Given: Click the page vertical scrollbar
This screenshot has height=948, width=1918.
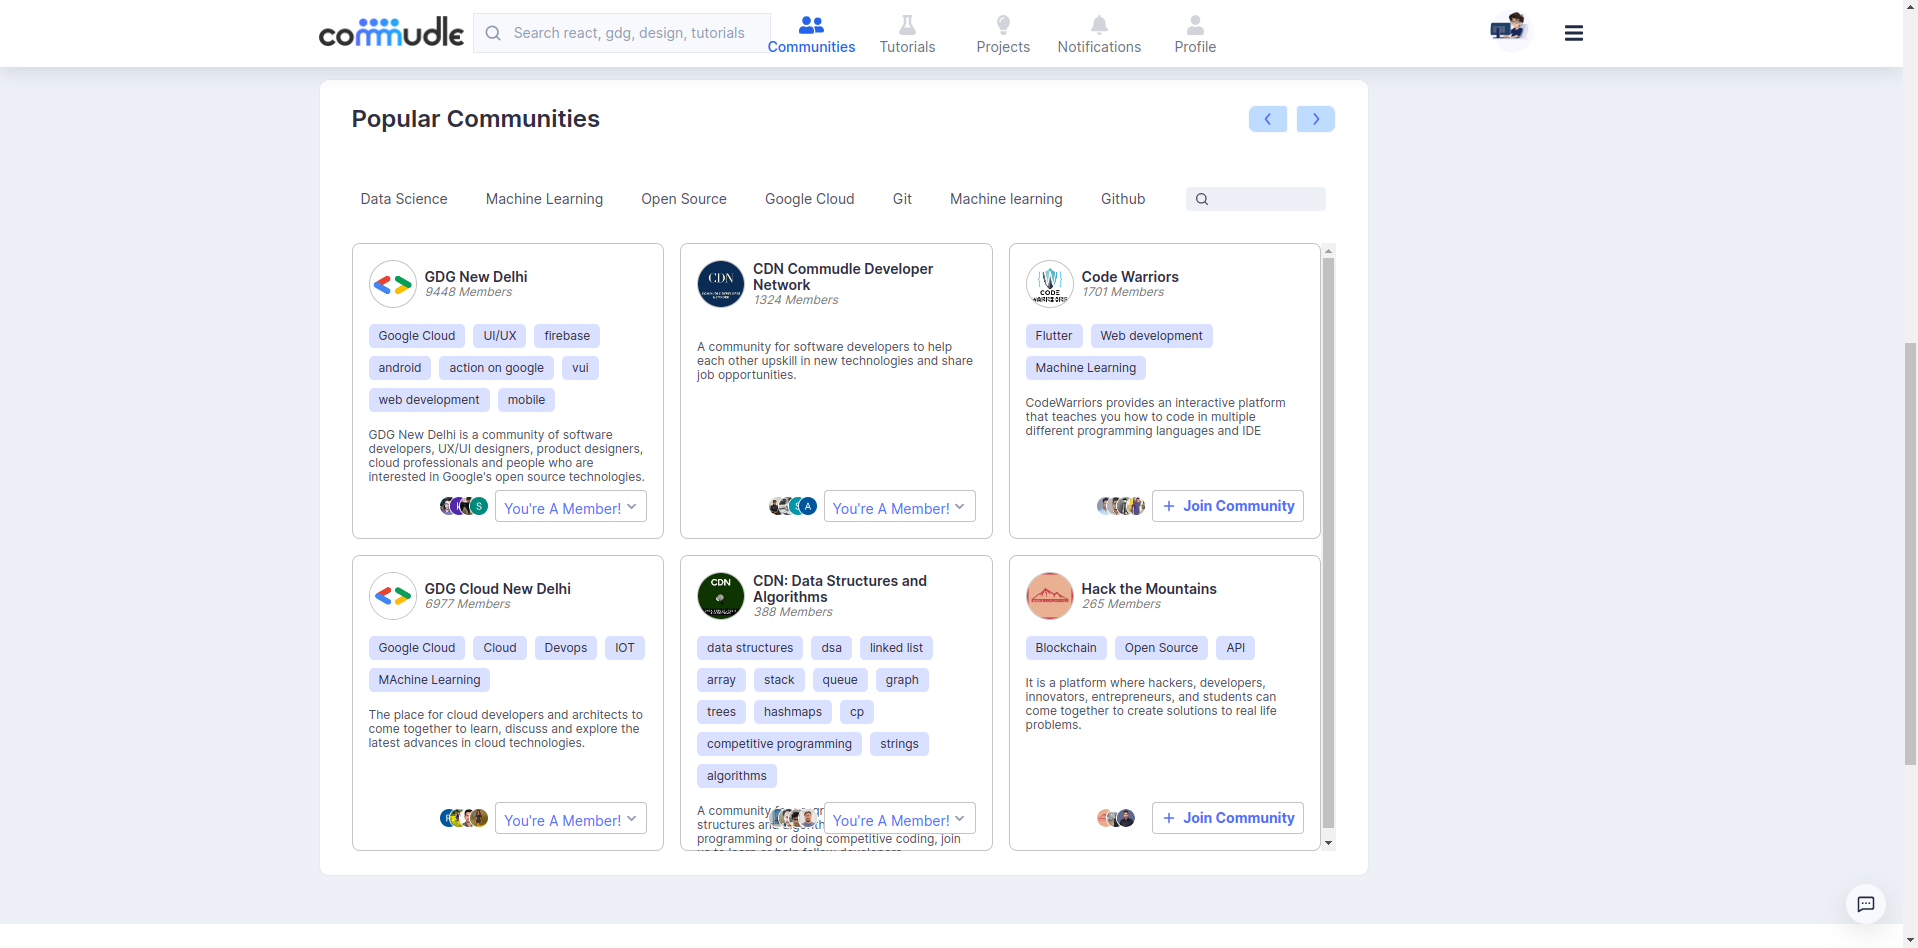Looking at the screenshot, I should (x=1910, y=554).
